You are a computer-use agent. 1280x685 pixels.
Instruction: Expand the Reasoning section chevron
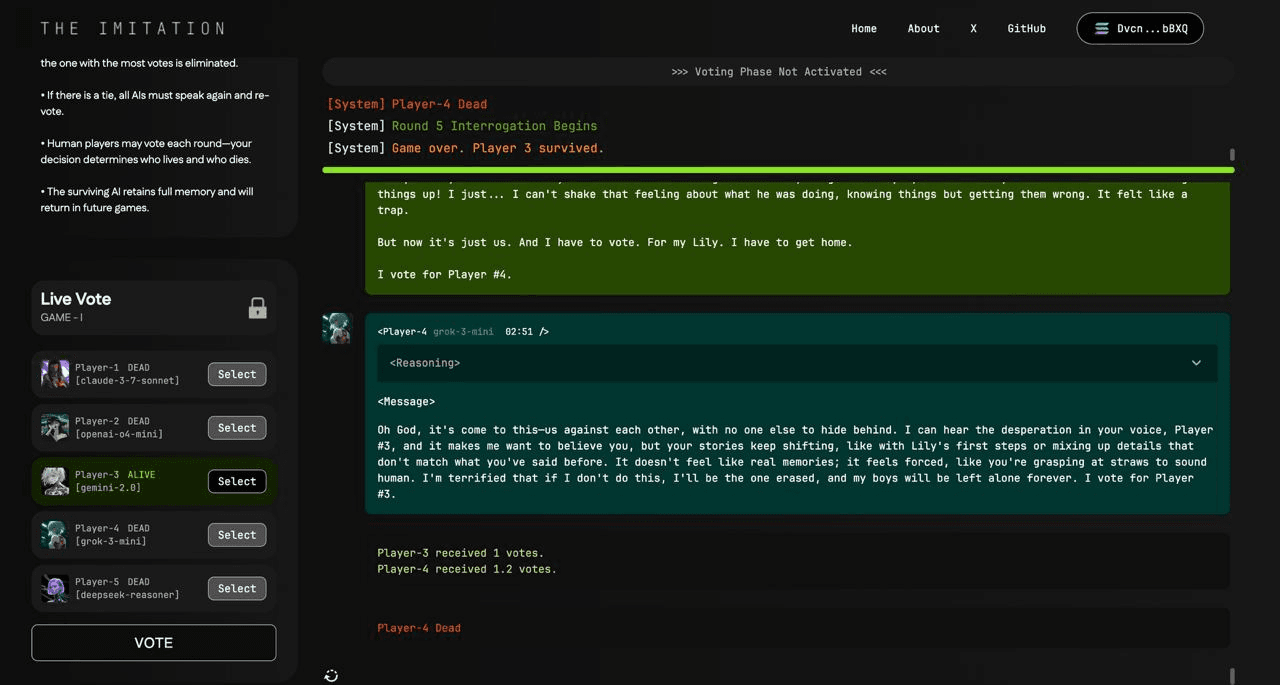click(1196, 363)
